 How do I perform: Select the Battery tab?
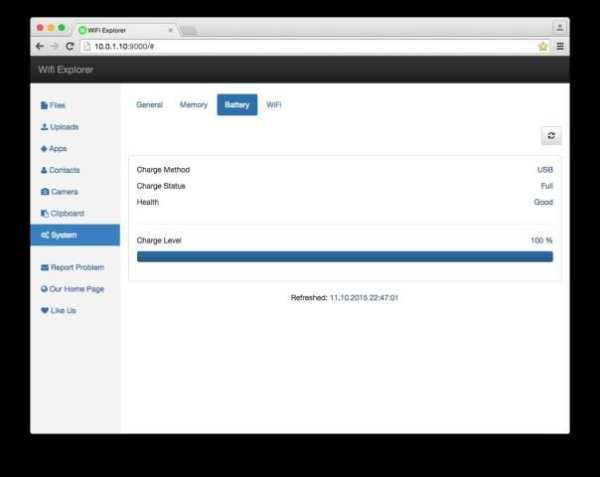click(237, 105)
